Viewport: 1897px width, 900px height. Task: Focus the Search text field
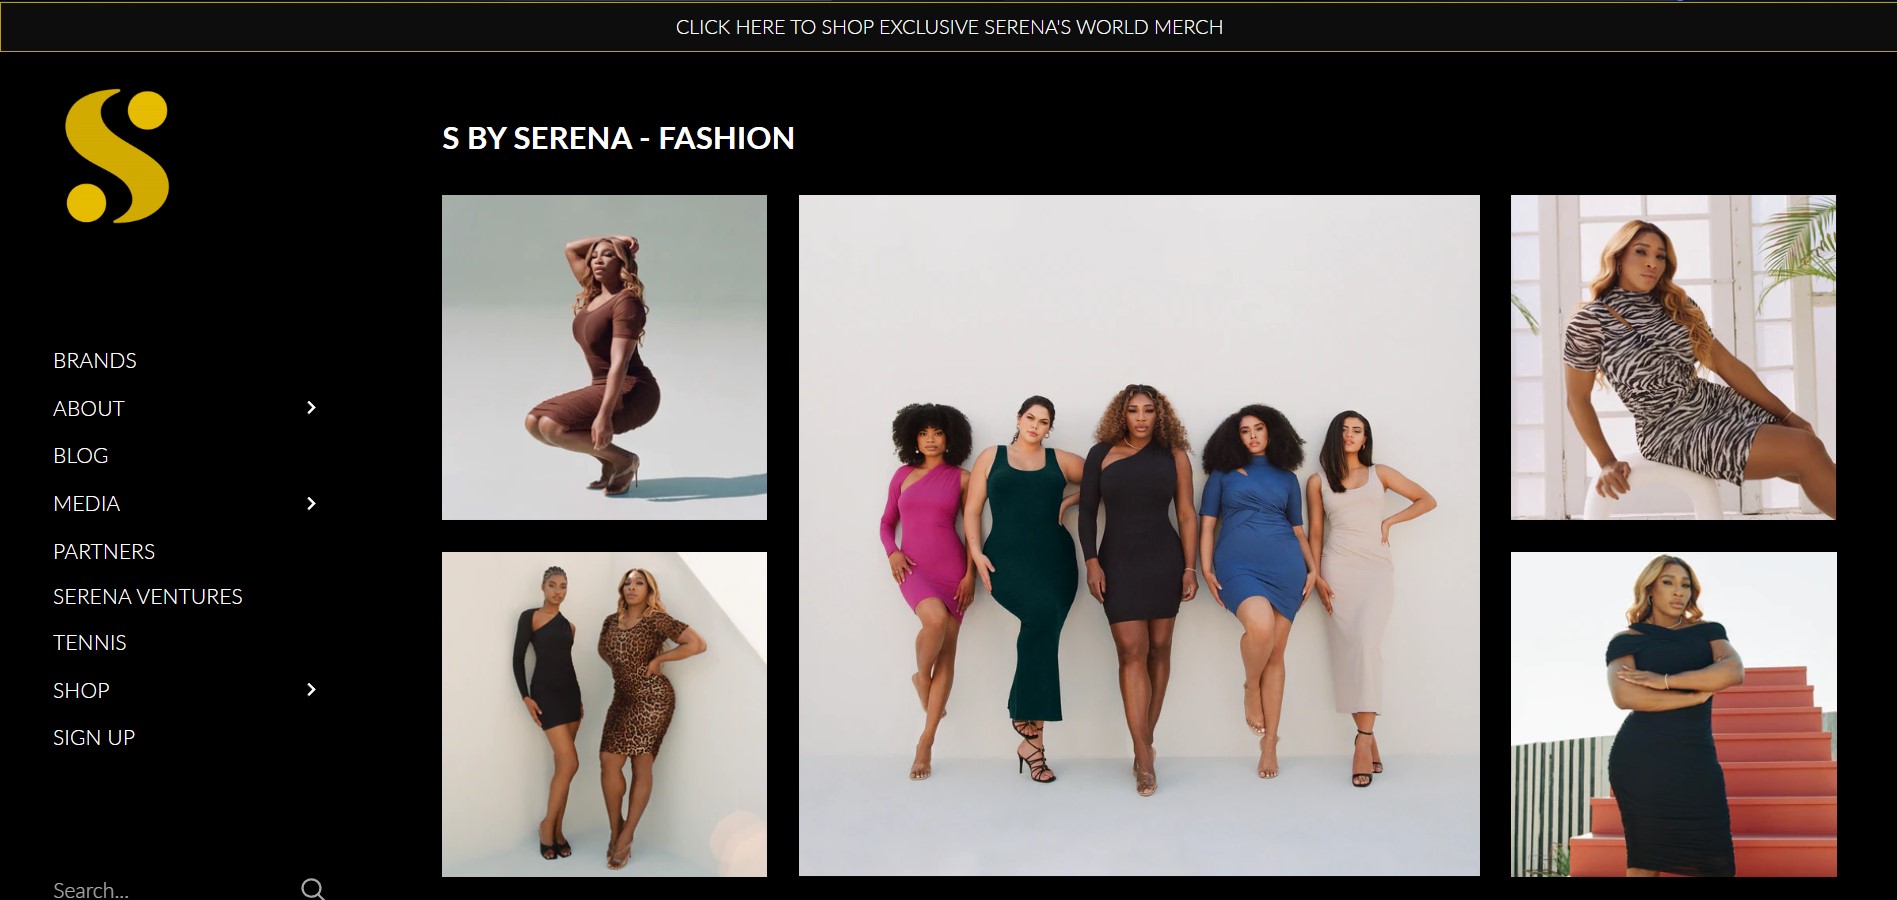[x=170, y=889]
